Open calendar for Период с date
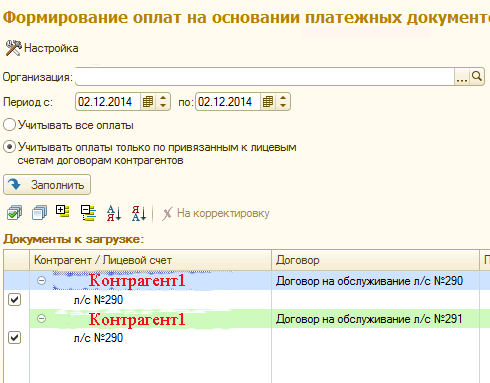Image resolution: width=490 pixels, height=383 pixels. [148, 102]
